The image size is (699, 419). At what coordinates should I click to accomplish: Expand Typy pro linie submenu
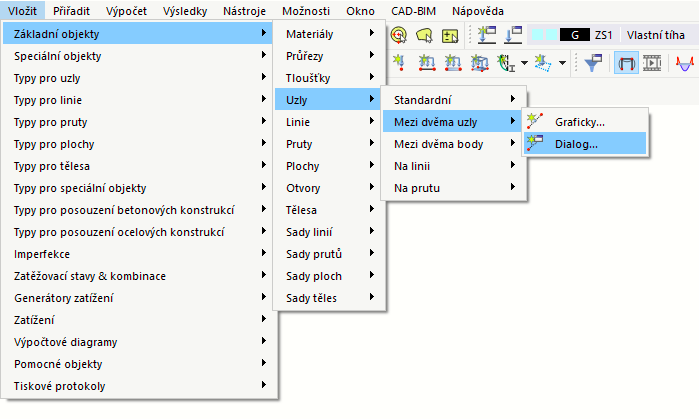[137, 100]
